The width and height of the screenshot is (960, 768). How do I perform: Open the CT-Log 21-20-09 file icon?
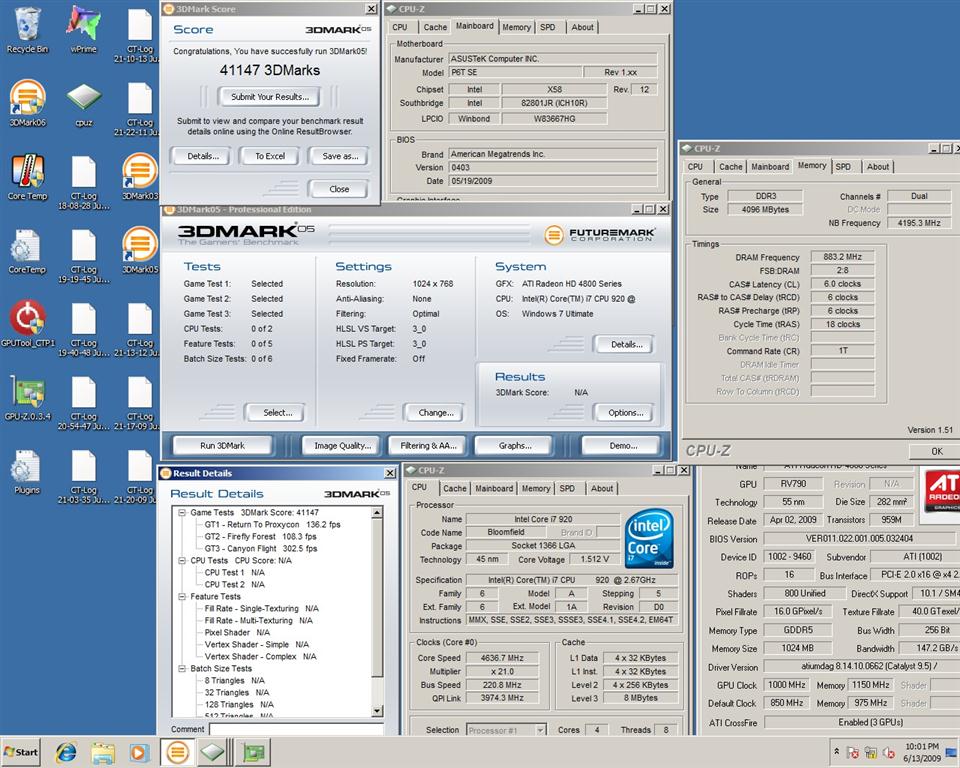tap(138, 476)
